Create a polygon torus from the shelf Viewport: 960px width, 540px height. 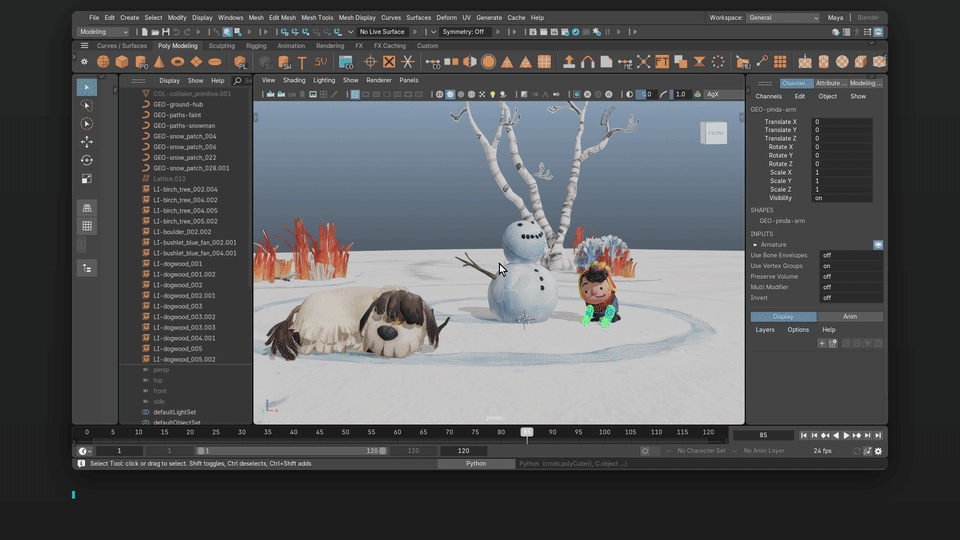178,61
